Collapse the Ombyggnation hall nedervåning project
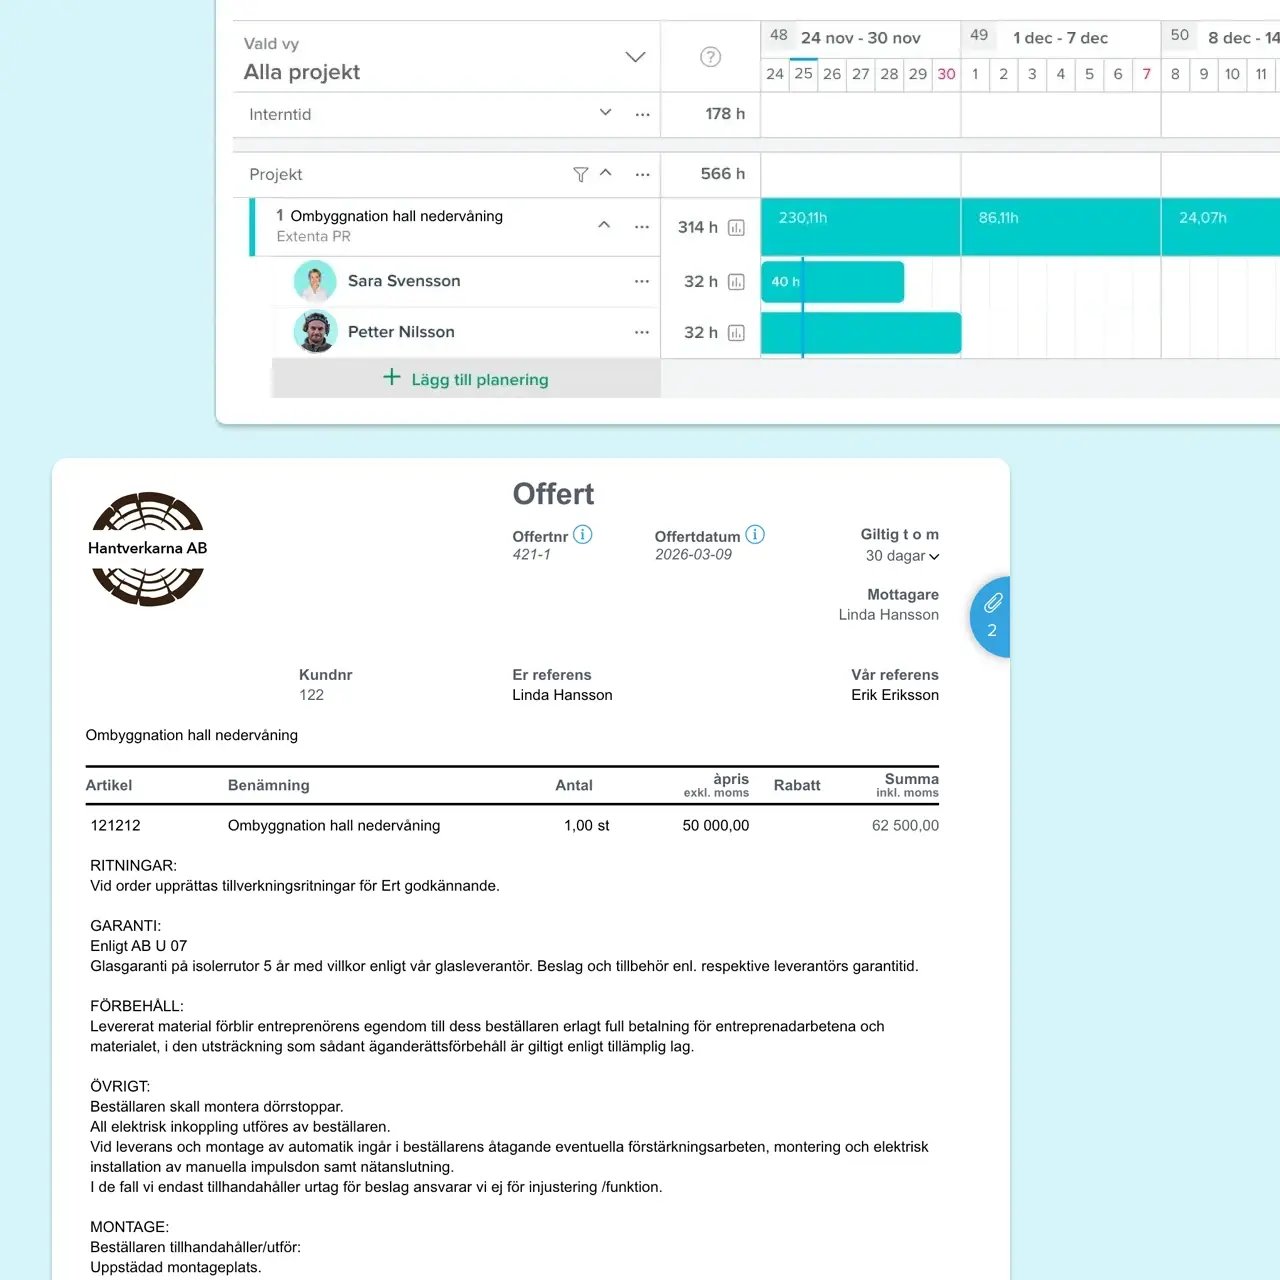1280x1280 pixels. pyautogui.click(x=604, y=225)
